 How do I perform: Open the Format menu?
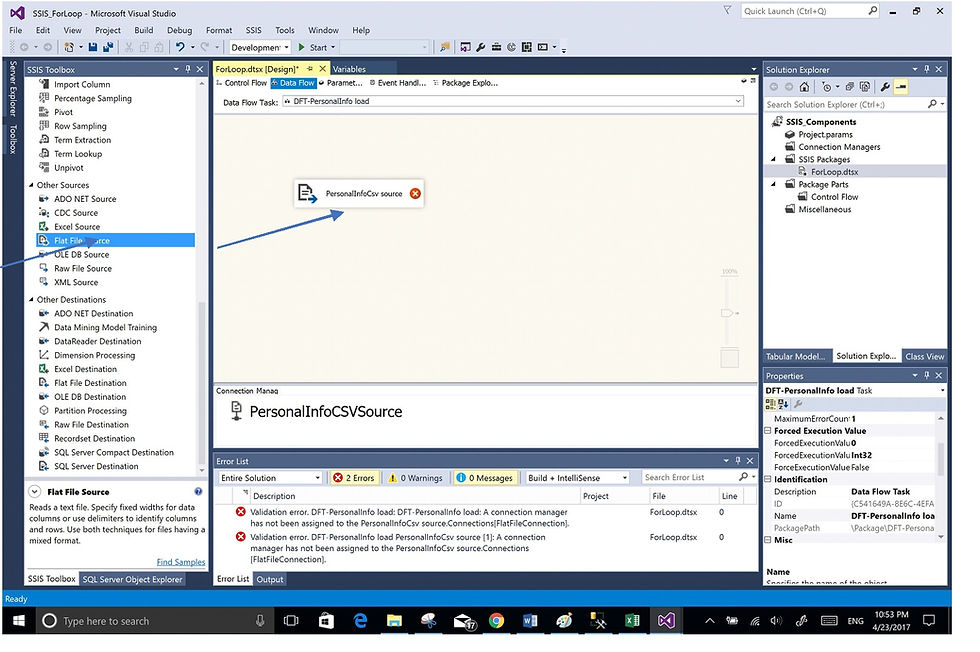219,30
